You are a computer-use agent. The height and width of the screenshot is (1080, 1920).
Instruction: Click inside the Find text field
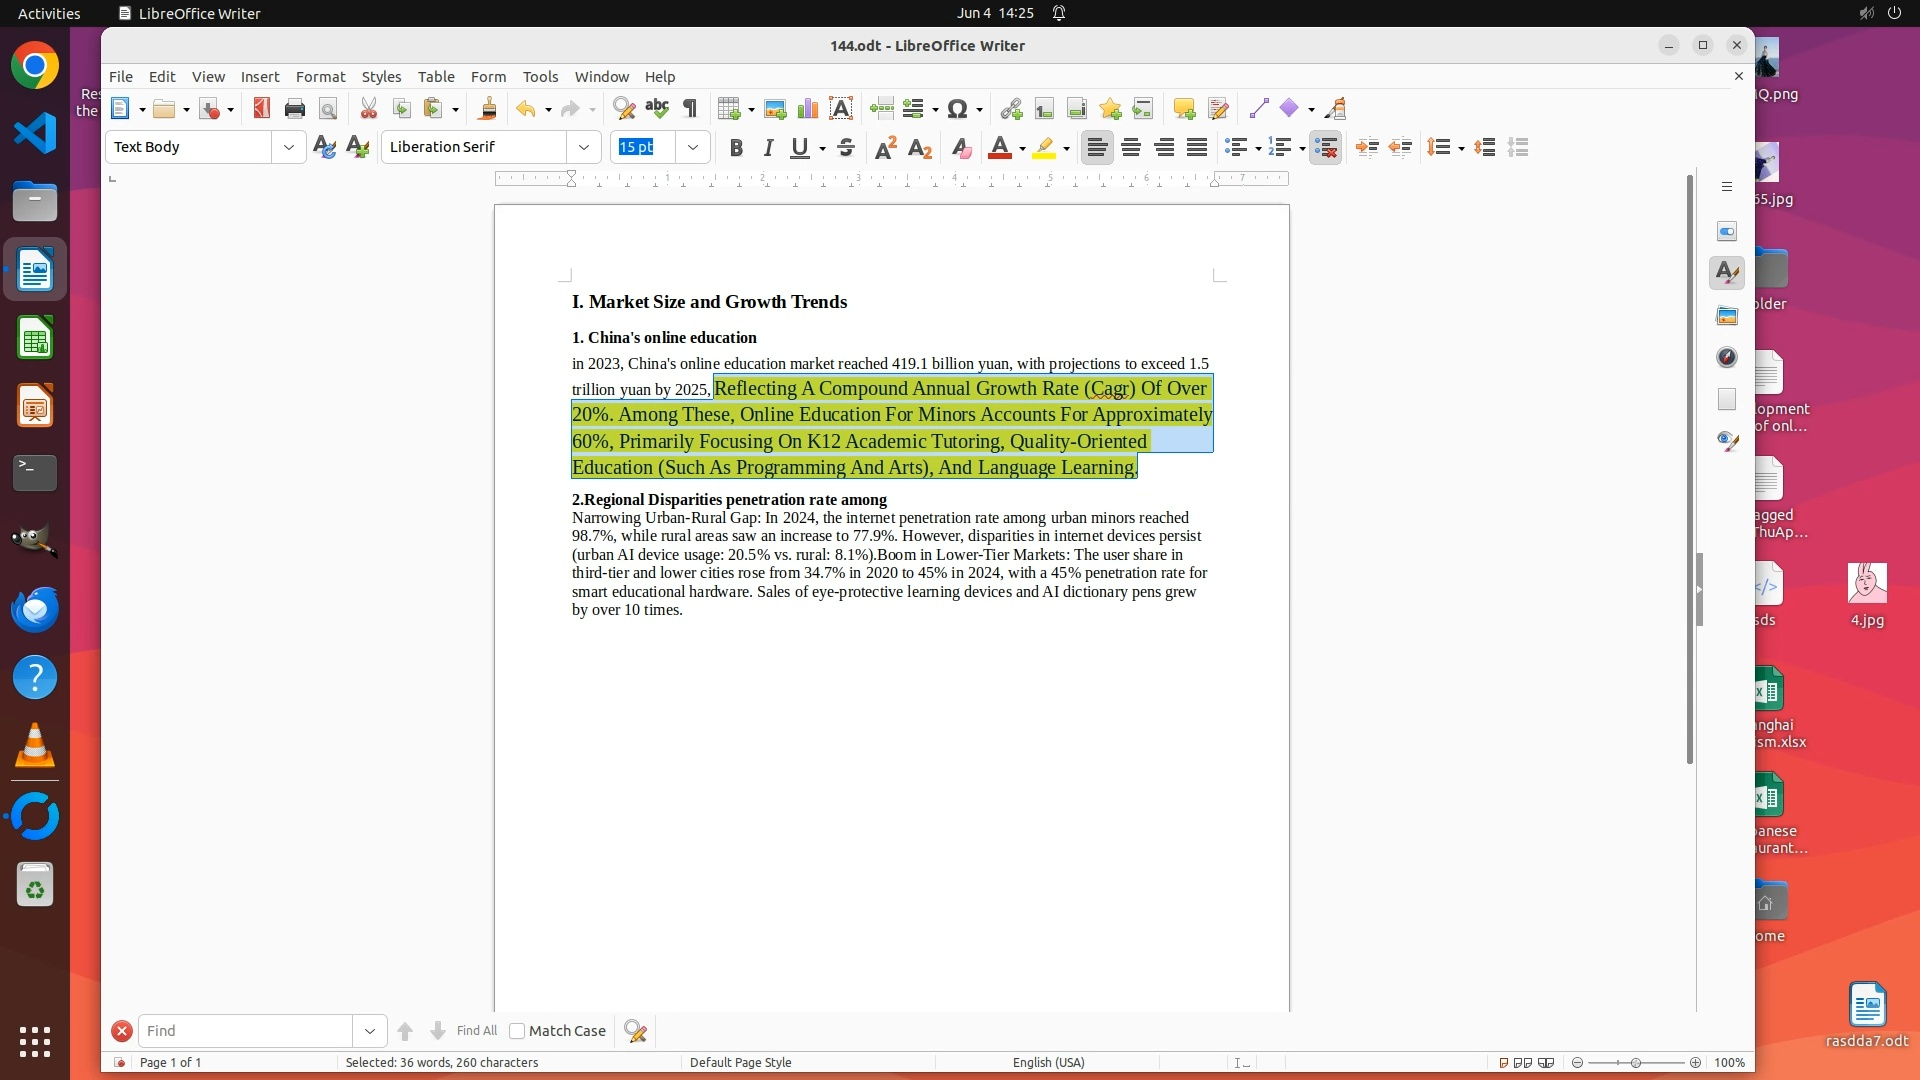pyautogui.click(x=245, y=1031)
